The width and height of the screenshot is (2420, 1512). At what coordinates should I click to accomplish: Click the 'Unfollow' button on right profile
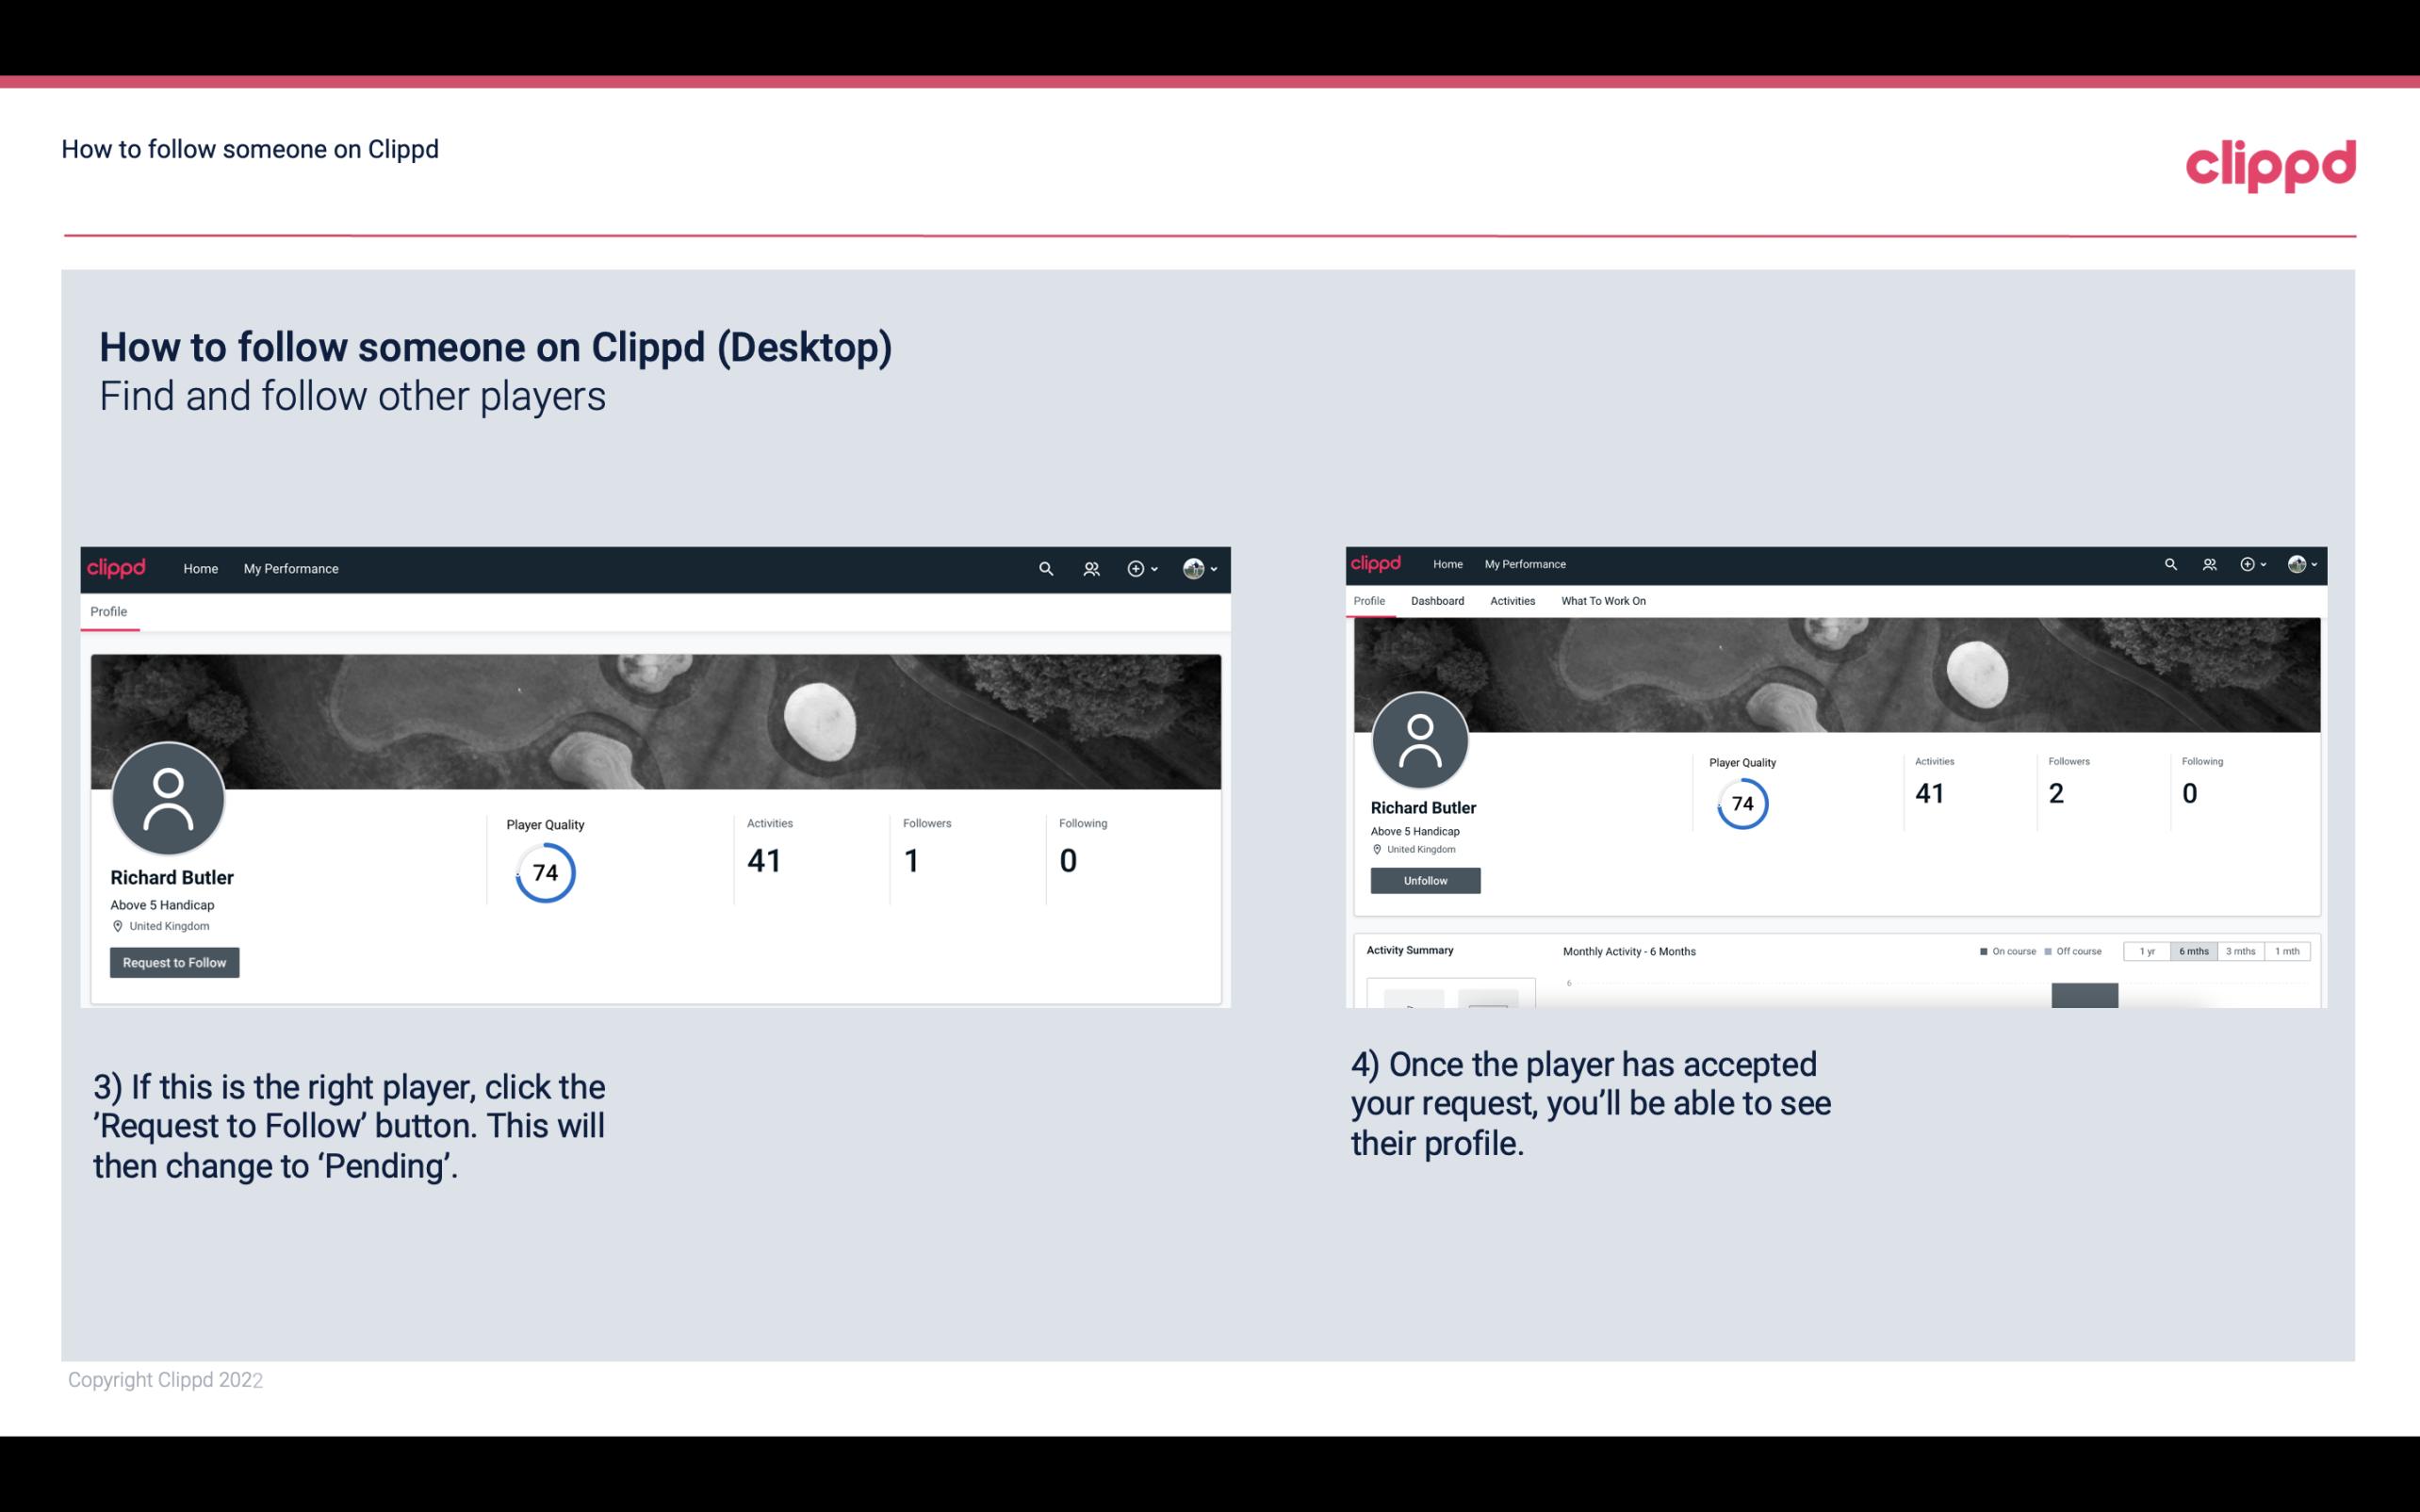[x=1425, y=880]
